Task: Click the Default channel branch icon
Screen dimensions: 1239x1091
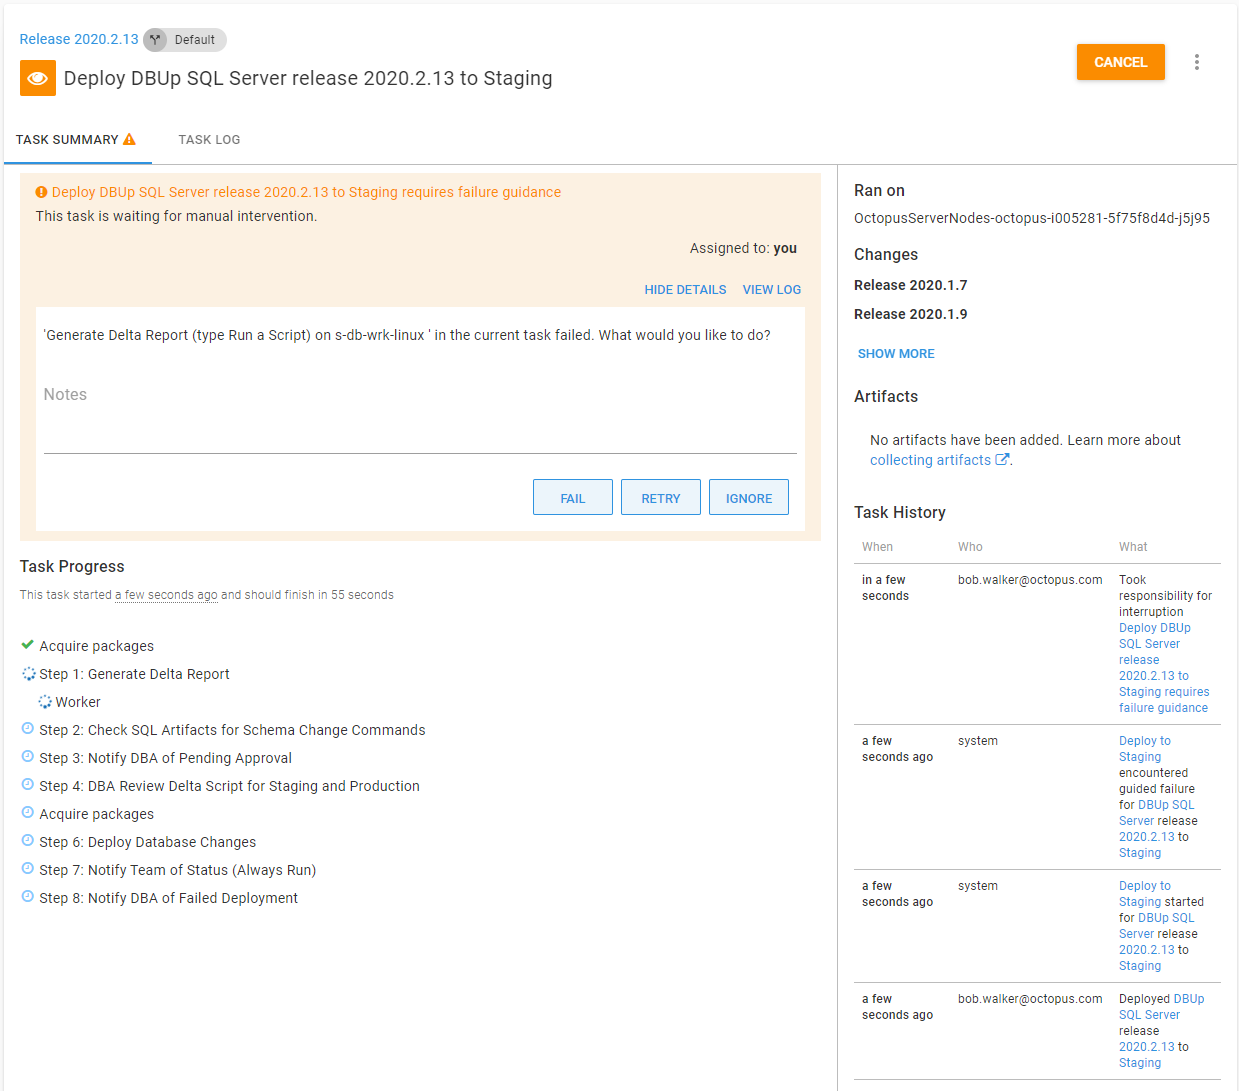Action: [155, 40]
